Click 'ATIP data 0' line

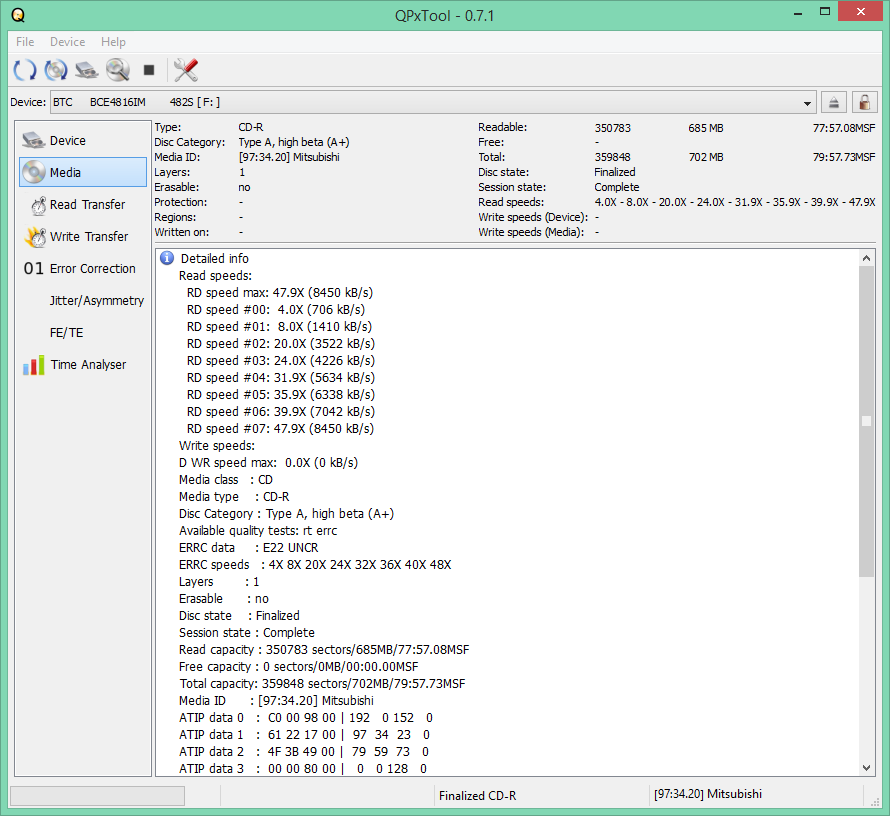(306, 718)
